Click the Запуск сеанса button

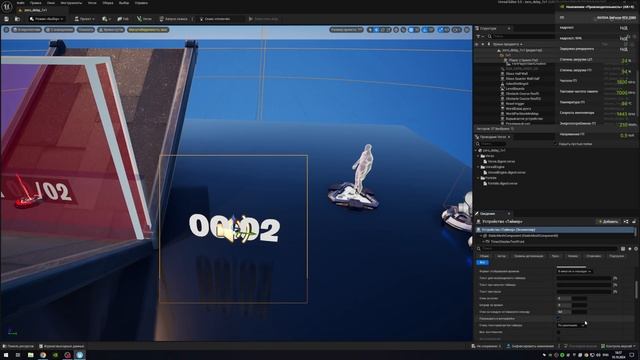point(173,19)
